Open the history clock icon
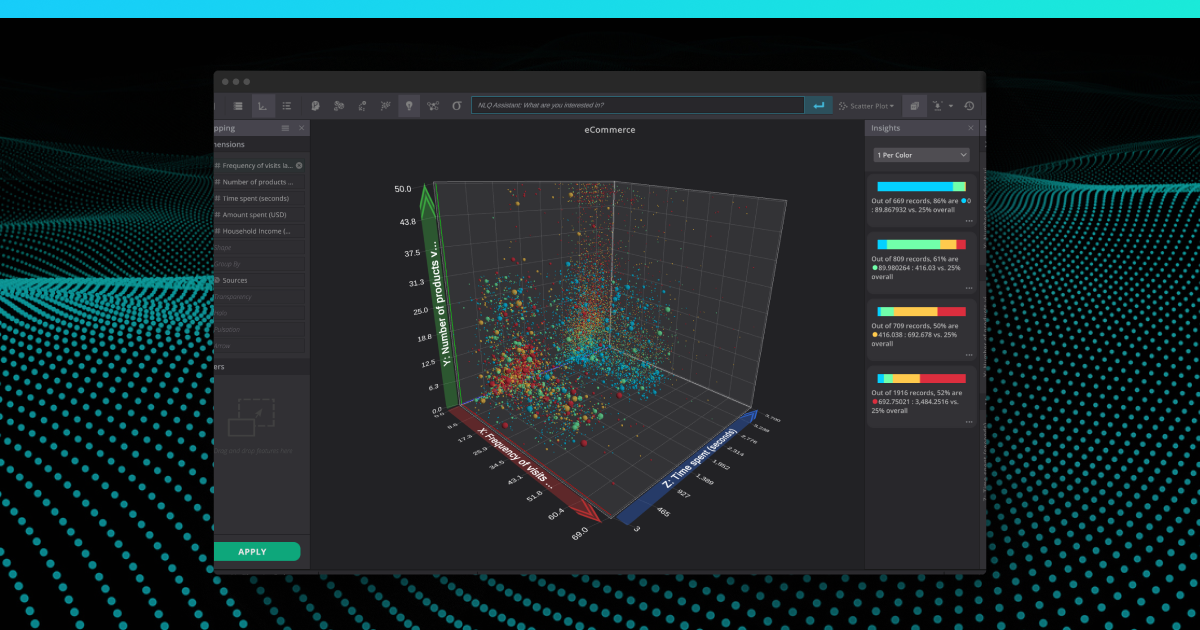This screenshot has width=1200, height=630. pos(969,105)
